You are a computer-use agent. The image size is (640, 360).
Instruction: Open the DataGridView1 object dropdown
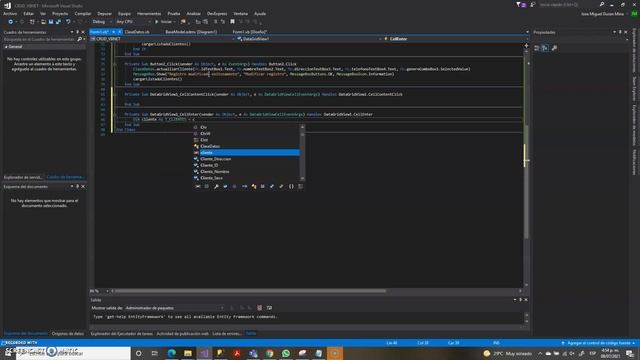[309, 39]
